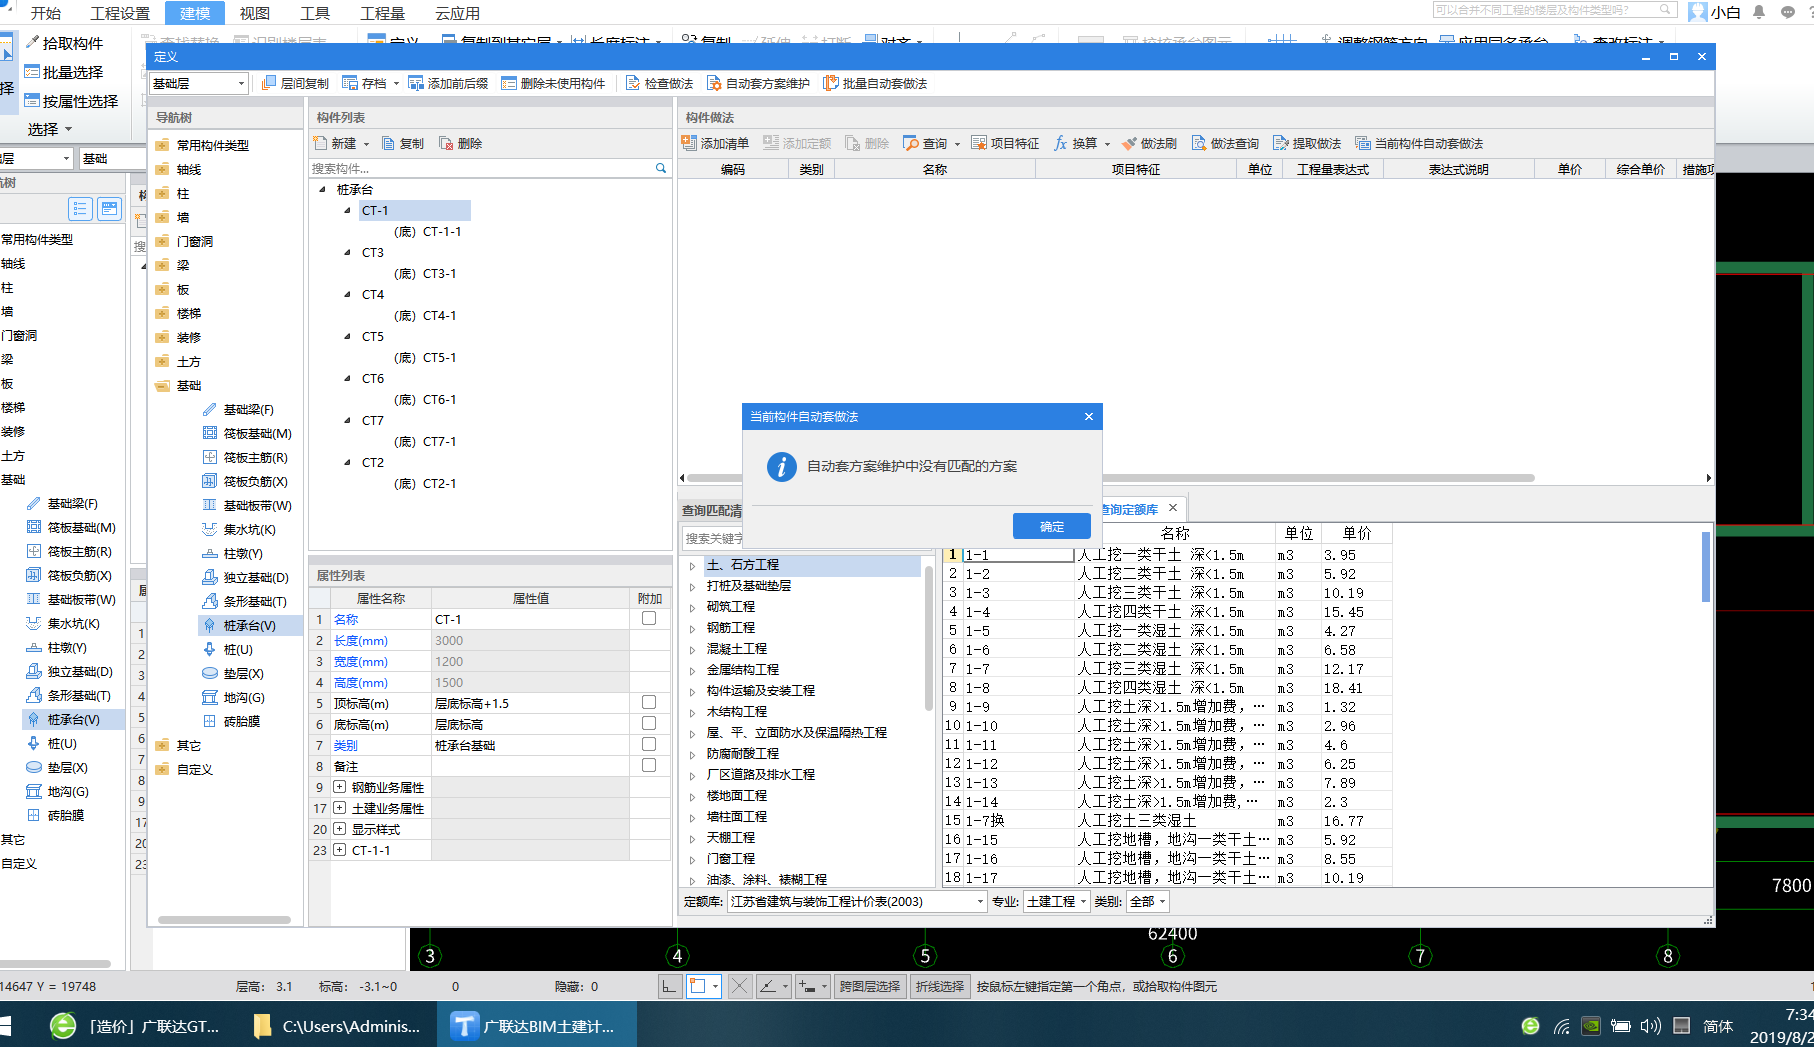Close 查询定额库 tab

pos(1173,508)
